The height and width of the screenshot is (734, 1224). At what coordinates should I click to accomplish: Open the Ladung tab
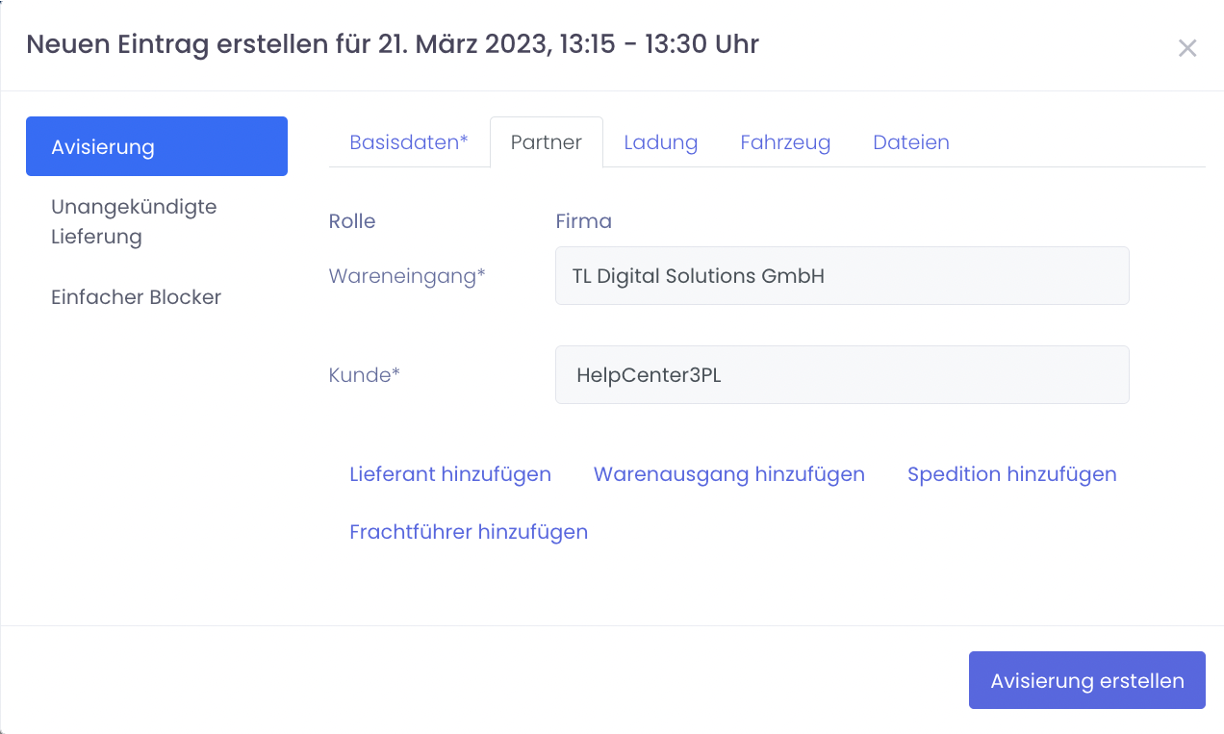660,142
